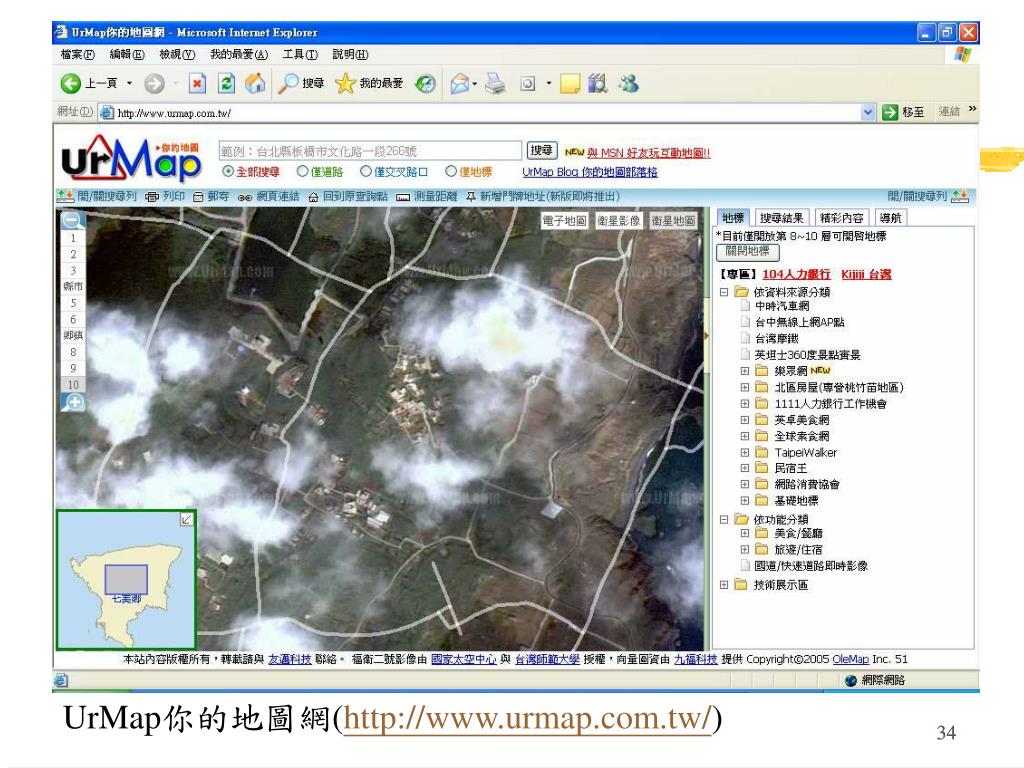Select 僅道路 radio button
This screenshot has width=1024, height=768.
tap(302, 172)
